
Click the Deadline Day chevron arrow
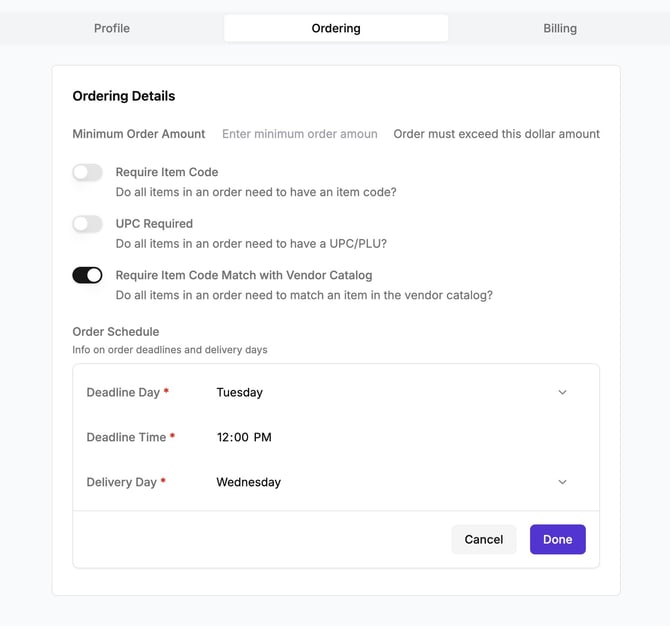coord(562,393)
